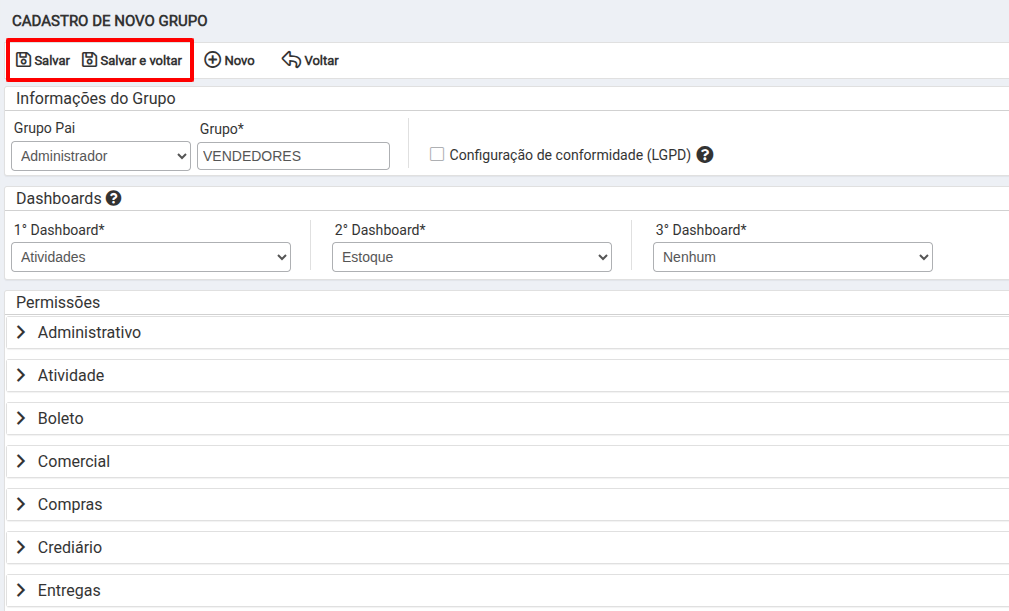Open the 1° Dashboard dropdown
Screen dimensions: 1009x611
151,257
